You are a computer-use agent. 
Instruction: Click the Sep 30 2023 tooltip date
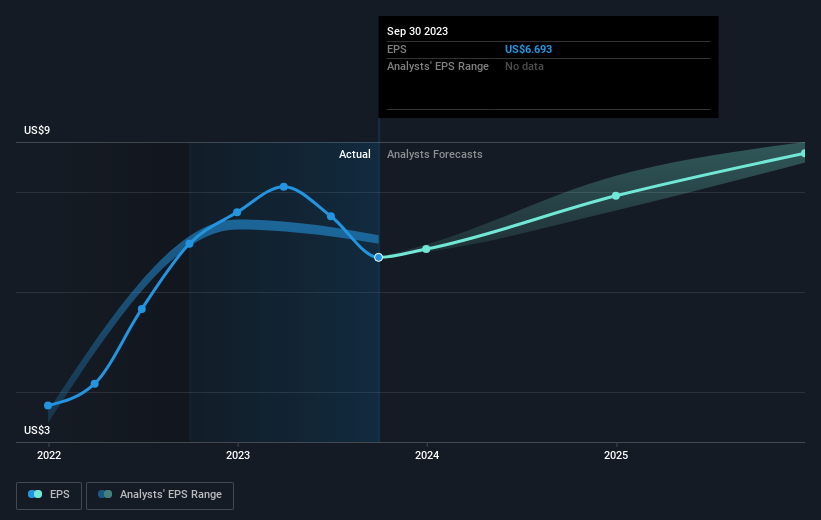click(x=417, y=31)
